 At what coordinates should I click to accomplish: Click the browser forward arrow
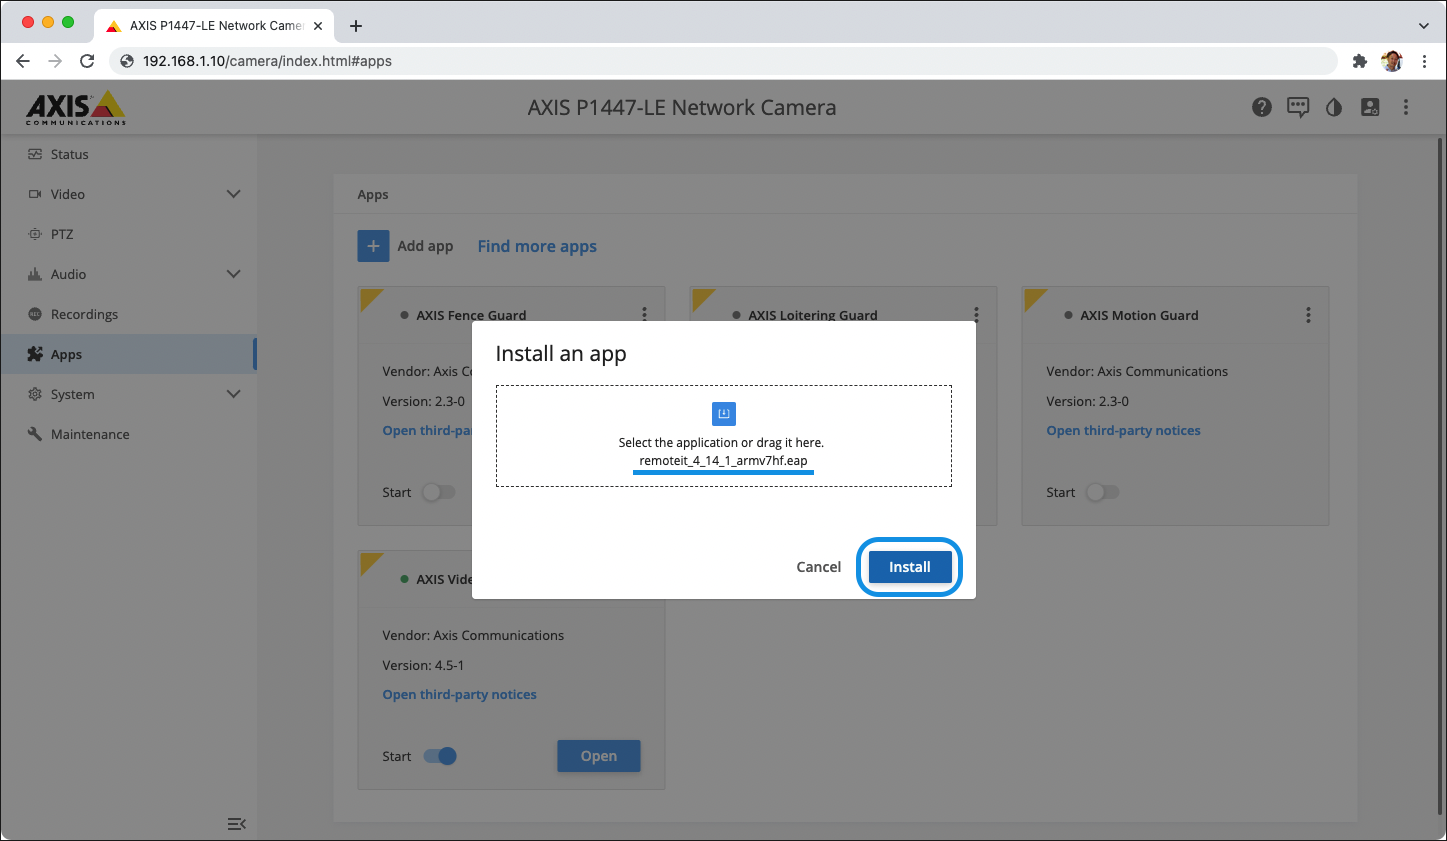(x=55, y=61)
